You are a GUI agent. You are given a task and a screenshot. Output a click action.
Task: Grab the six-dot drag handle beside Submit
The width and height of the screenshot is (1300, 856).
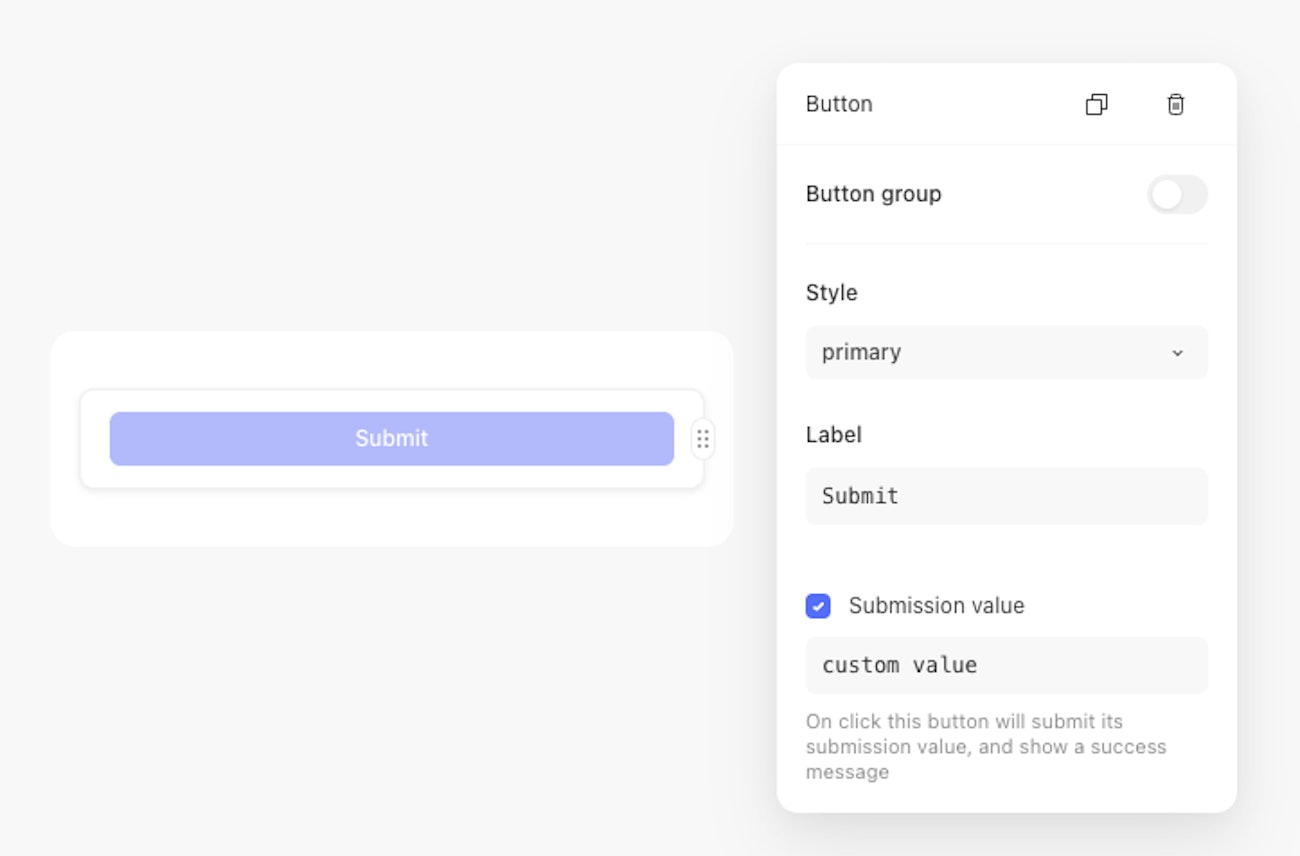click(x=703, y=439)
